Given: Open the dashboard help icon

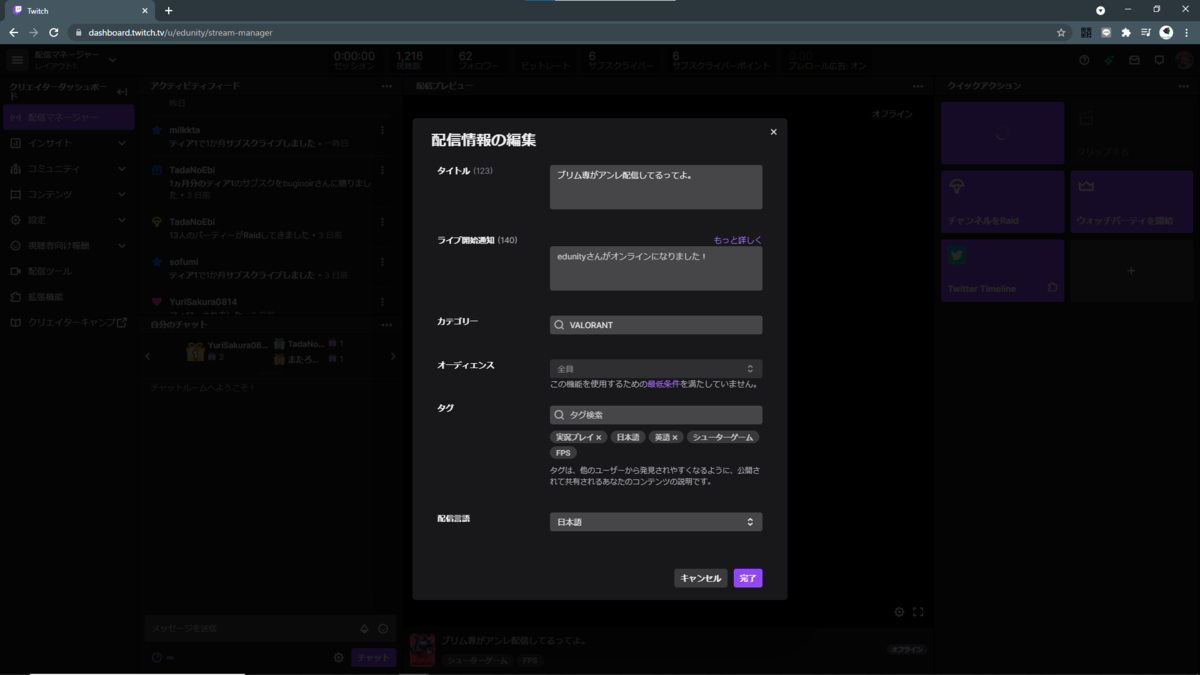Looking at the screenshot, I should pos(1084,60).
